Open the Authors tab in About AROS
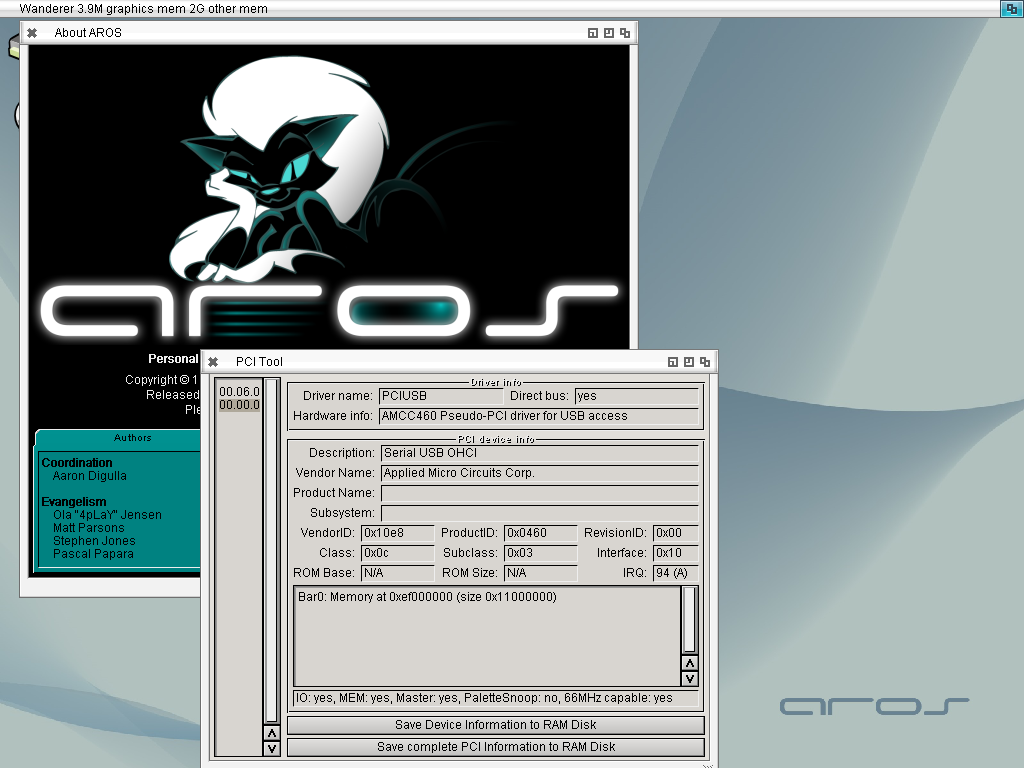Viewport: 1024px width, 768px height. click(x=133, y=438)
